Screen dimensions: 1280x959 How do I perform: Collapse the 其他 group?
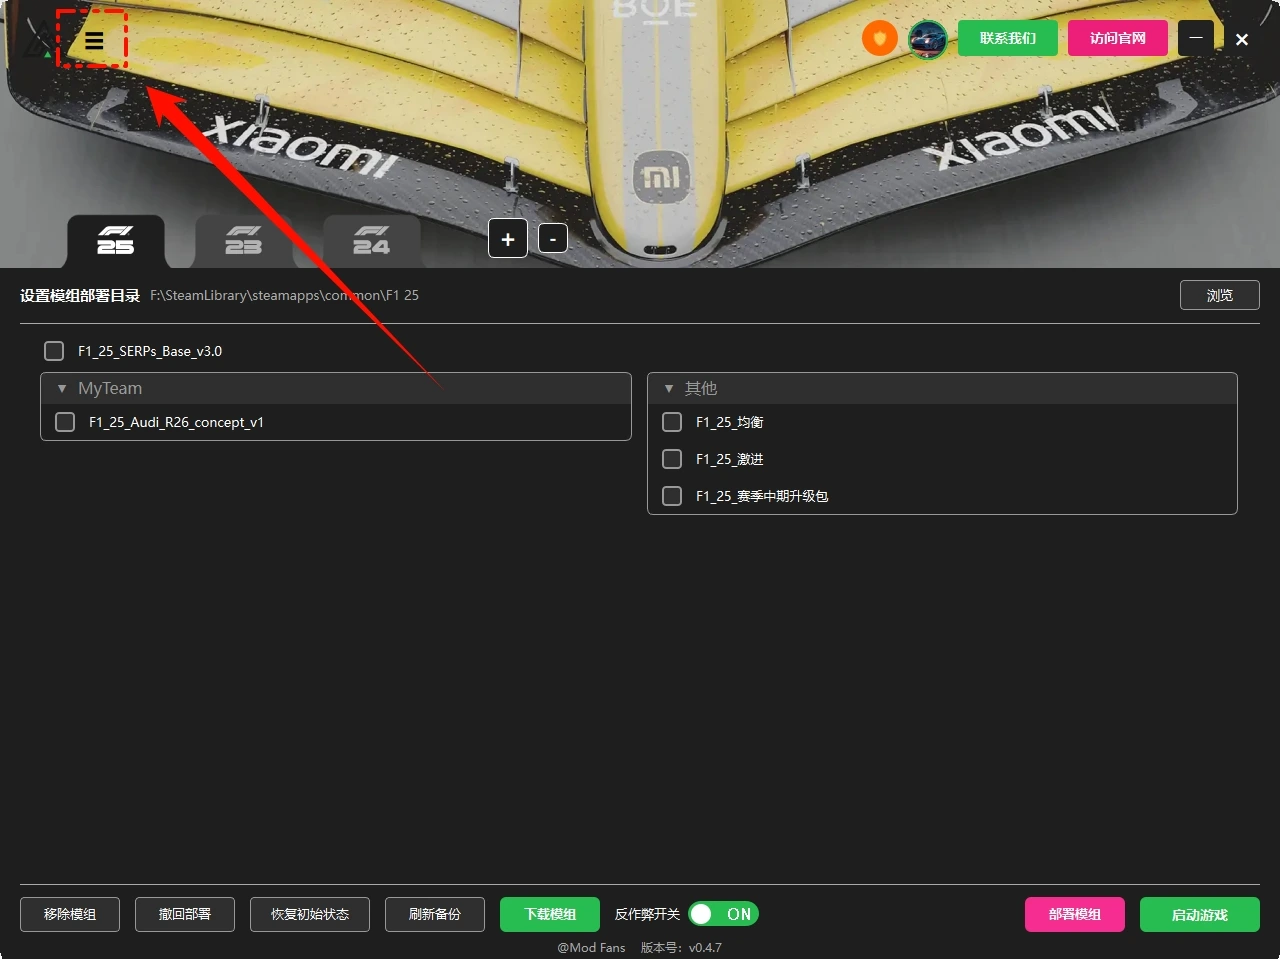pos(669,388)
